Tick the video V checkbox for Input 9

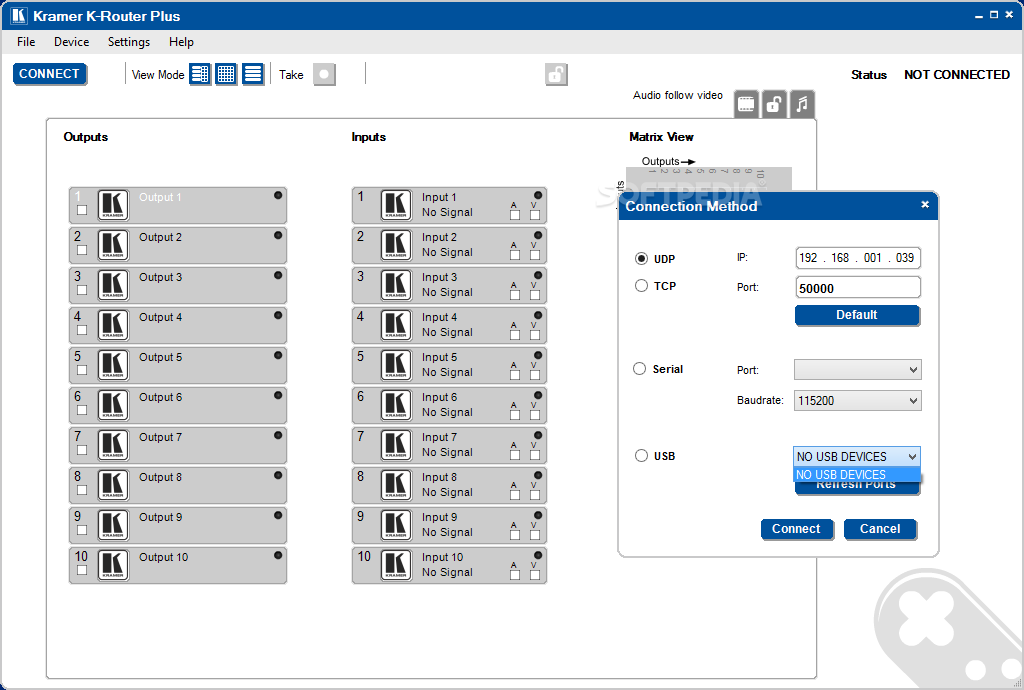535,535
